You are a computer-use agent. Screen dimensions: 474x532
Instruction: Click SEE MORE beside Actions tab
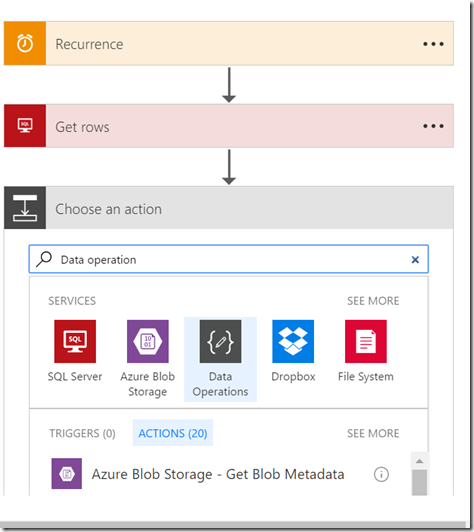pos(373,433)
